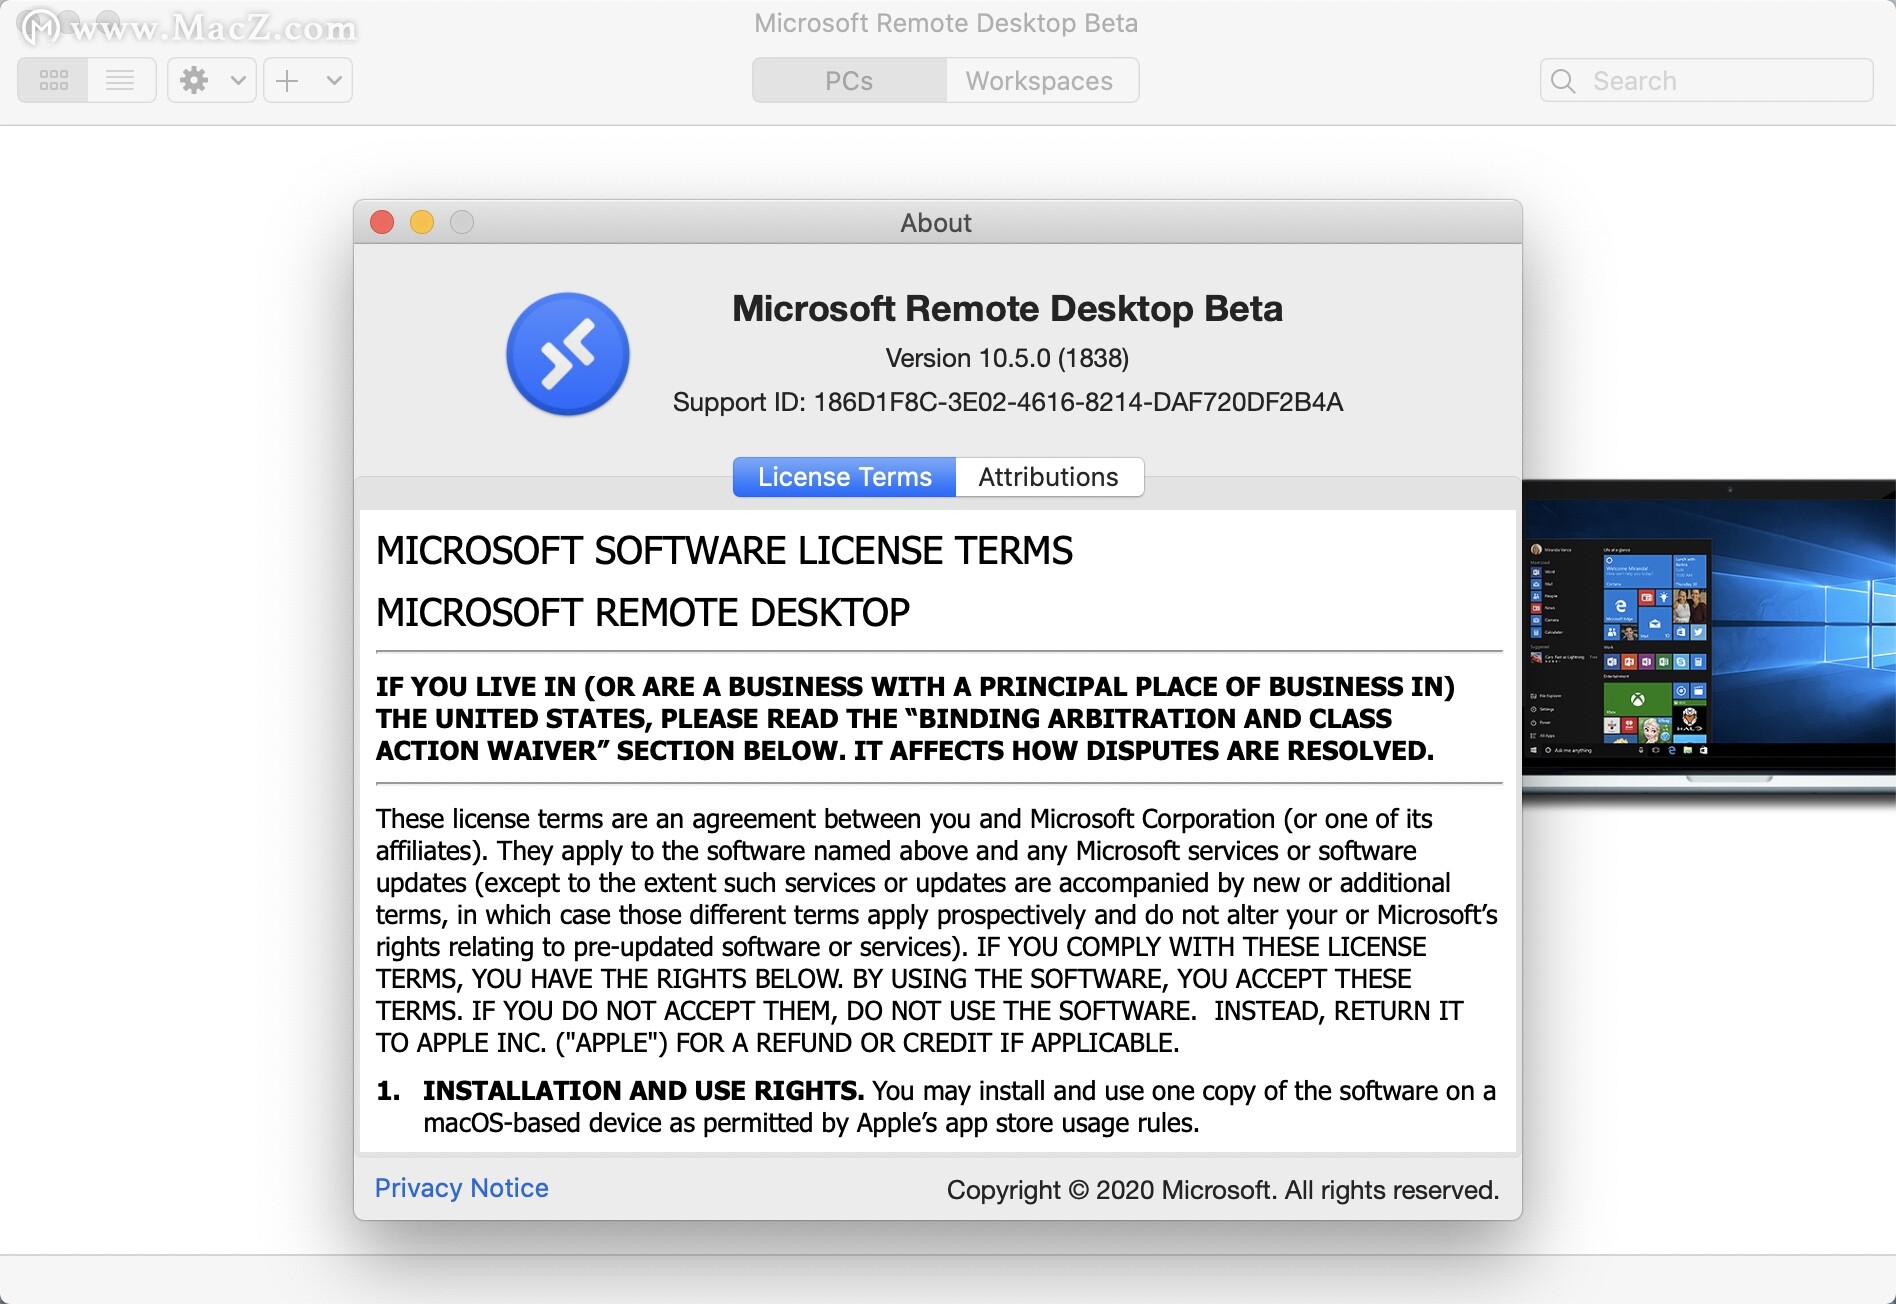
Task: Show the License Terms tab
Action: point(844,477)
